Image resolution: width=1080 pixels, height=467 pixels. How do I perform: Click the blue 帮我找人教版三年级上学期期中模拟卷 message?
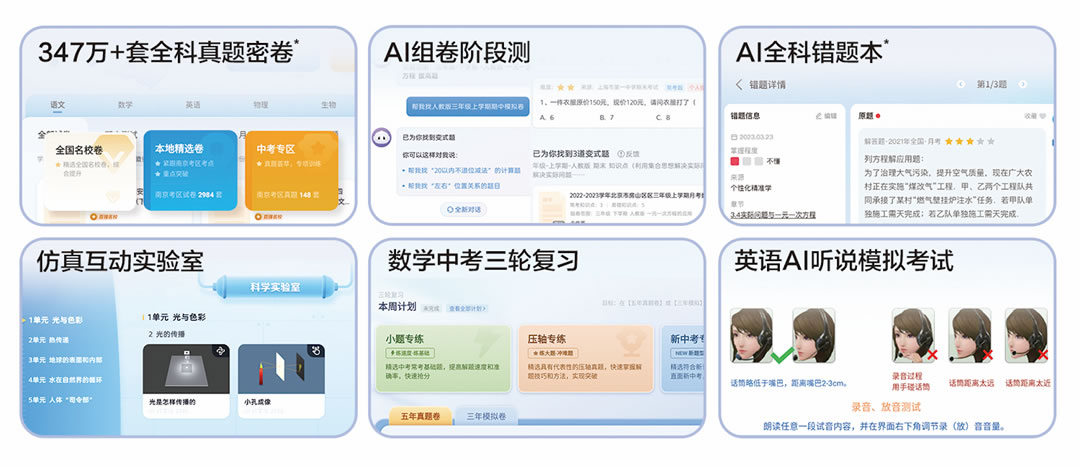468,107
